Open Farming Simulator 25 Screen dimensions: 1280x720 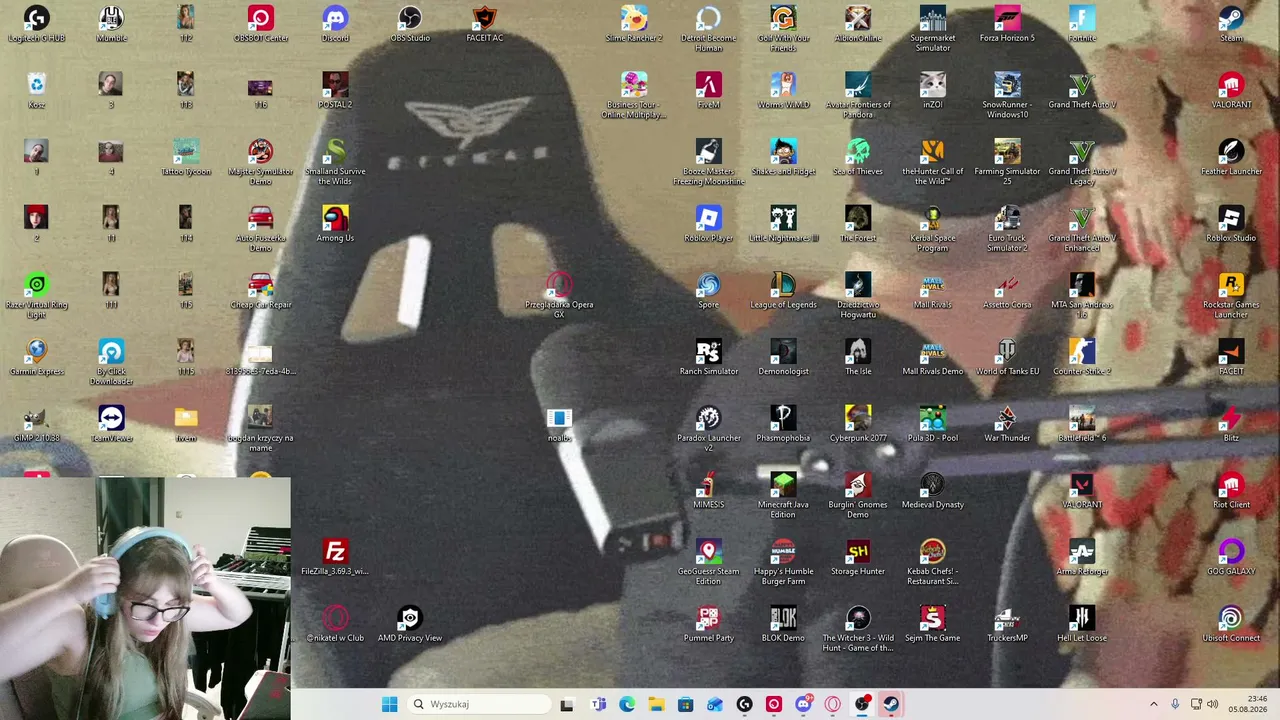1007,162
